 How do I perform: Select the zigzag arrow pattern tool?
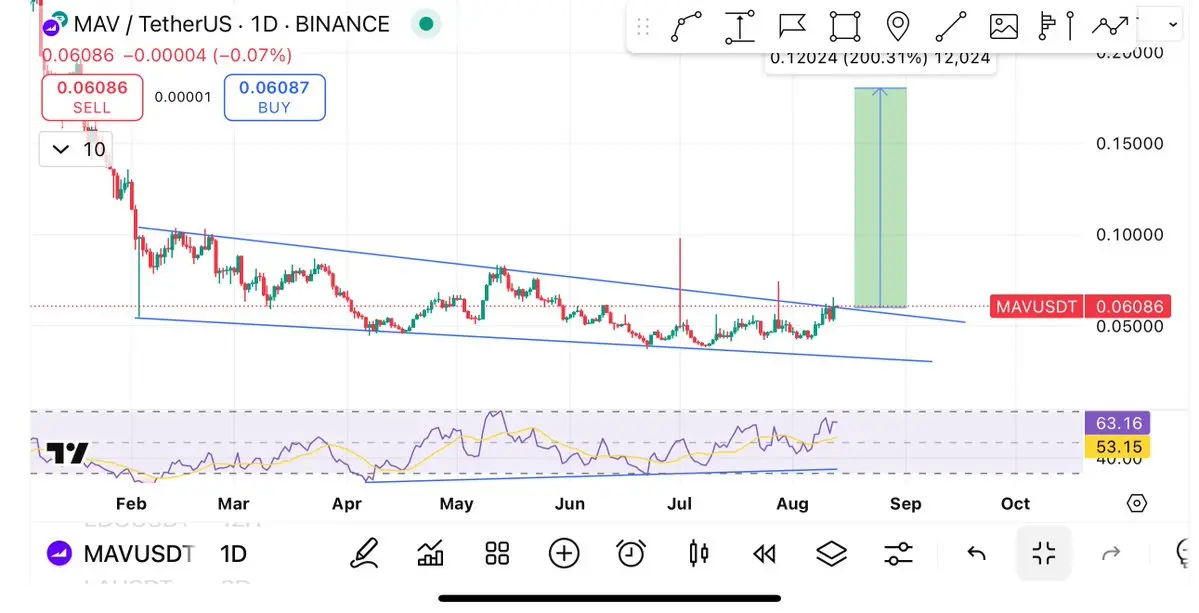pos(1110,27)
